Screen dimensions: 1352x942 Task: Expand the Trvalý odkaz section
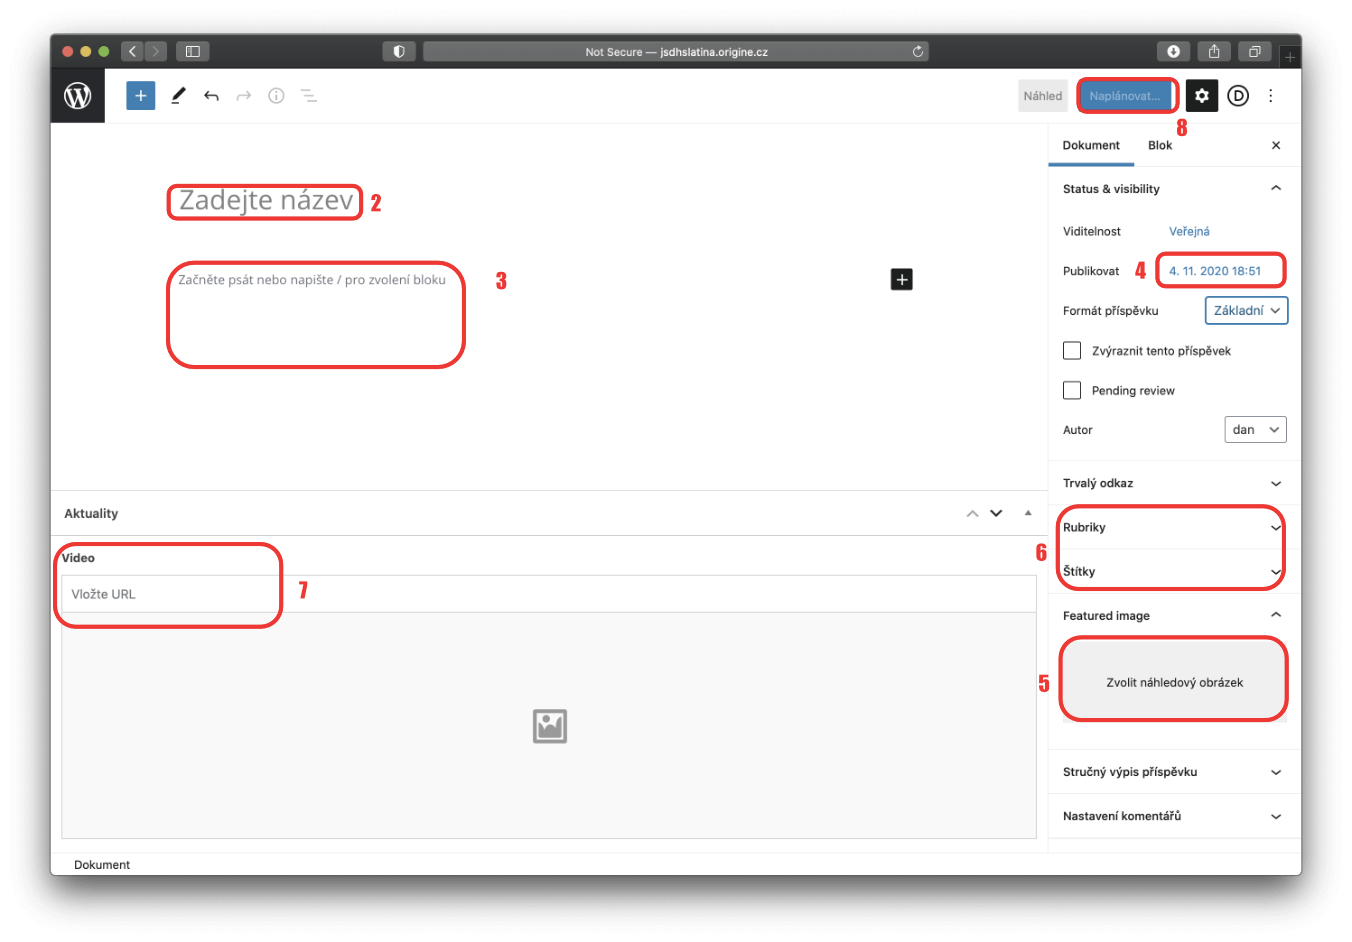(1172, 484)
